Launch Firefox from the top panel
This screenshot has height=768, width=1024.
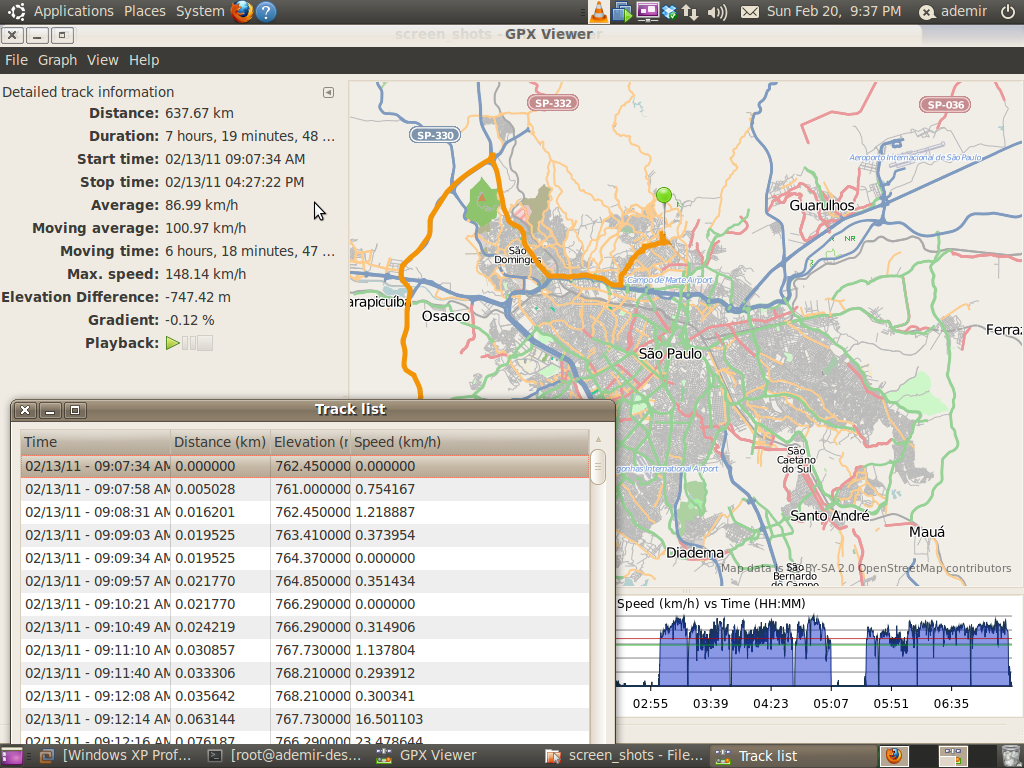point(241,12)
